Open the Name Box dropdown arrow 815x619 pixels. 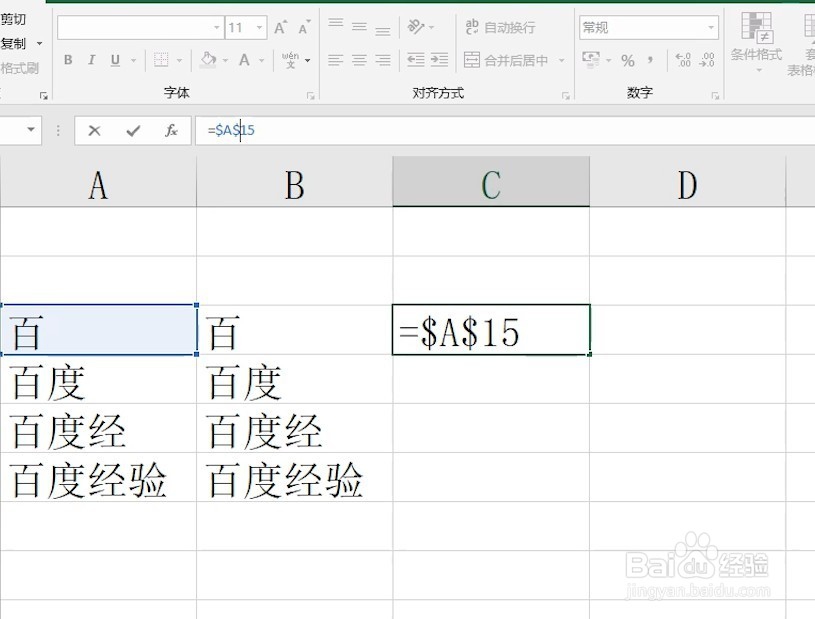click(x=31, y=129)
